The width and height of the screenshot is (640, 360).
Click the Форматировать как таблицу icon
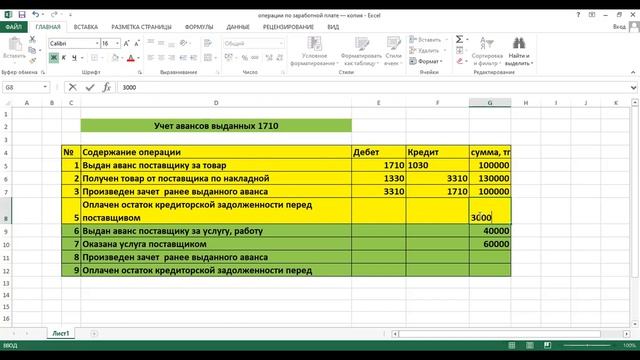pos(361,44)
